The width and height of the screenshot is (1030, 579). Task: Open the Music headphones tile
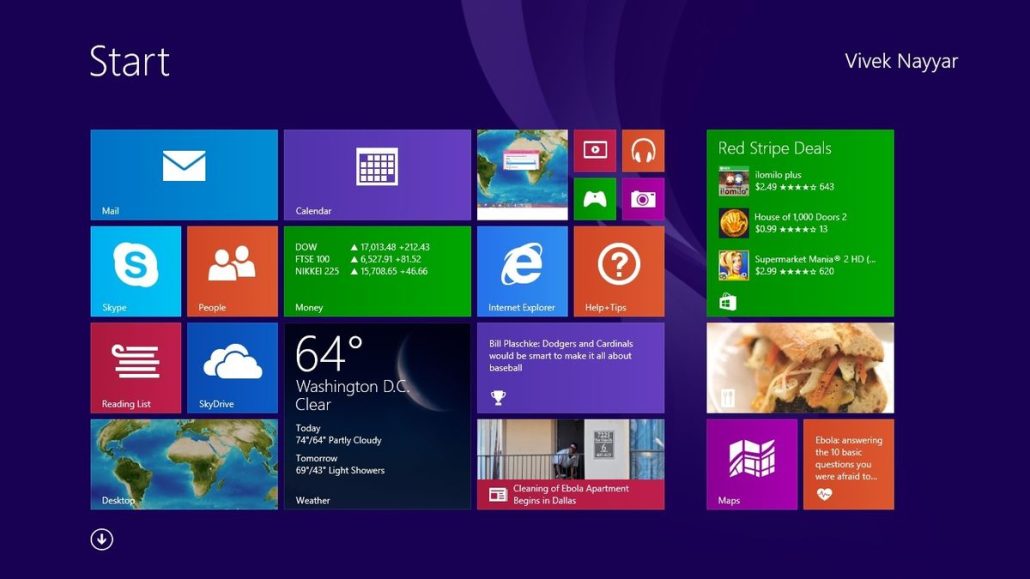tap(643, 151)
